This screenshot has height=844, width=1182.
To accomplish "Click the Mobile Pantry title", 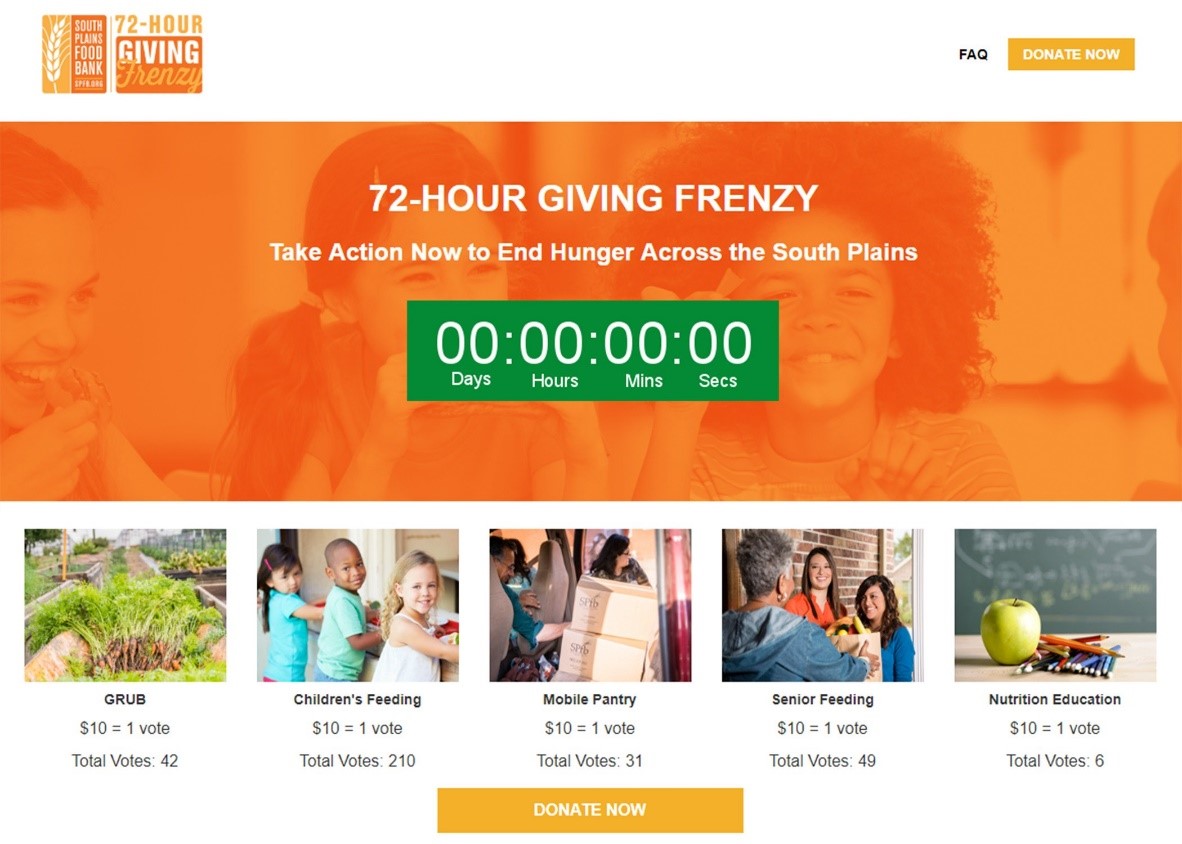I will [589, 699].
